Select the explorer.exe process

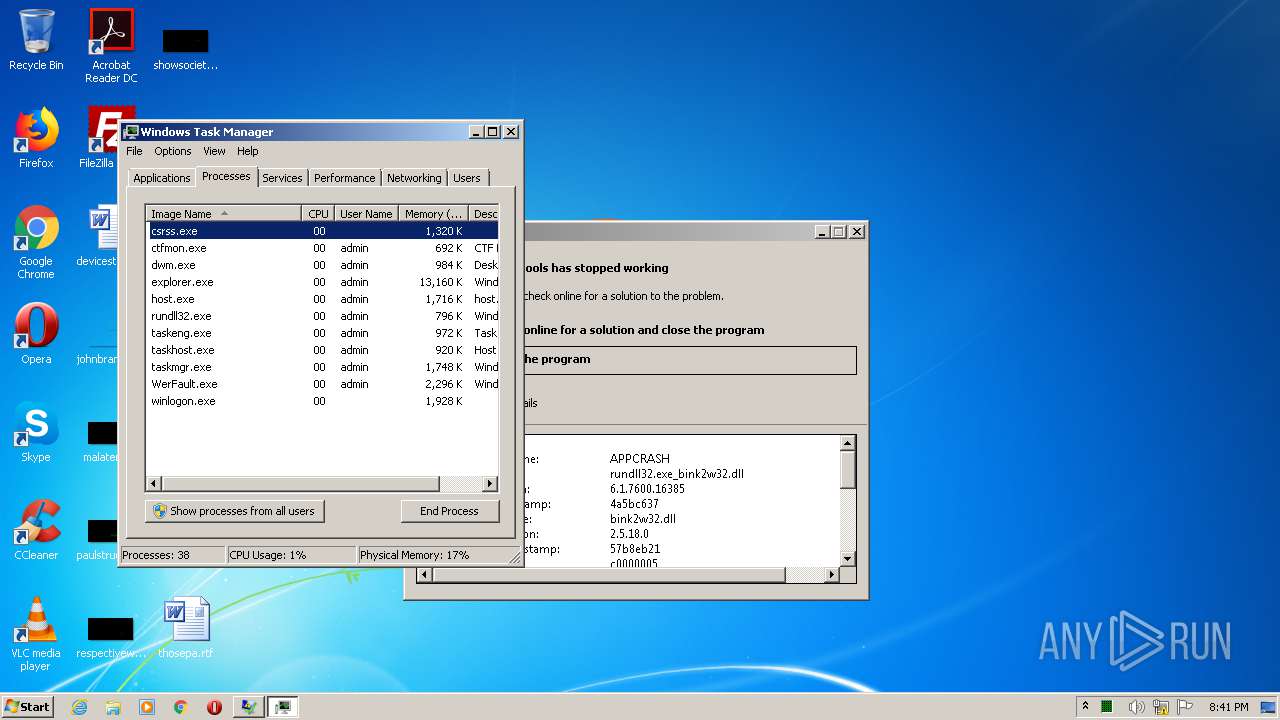322,282
